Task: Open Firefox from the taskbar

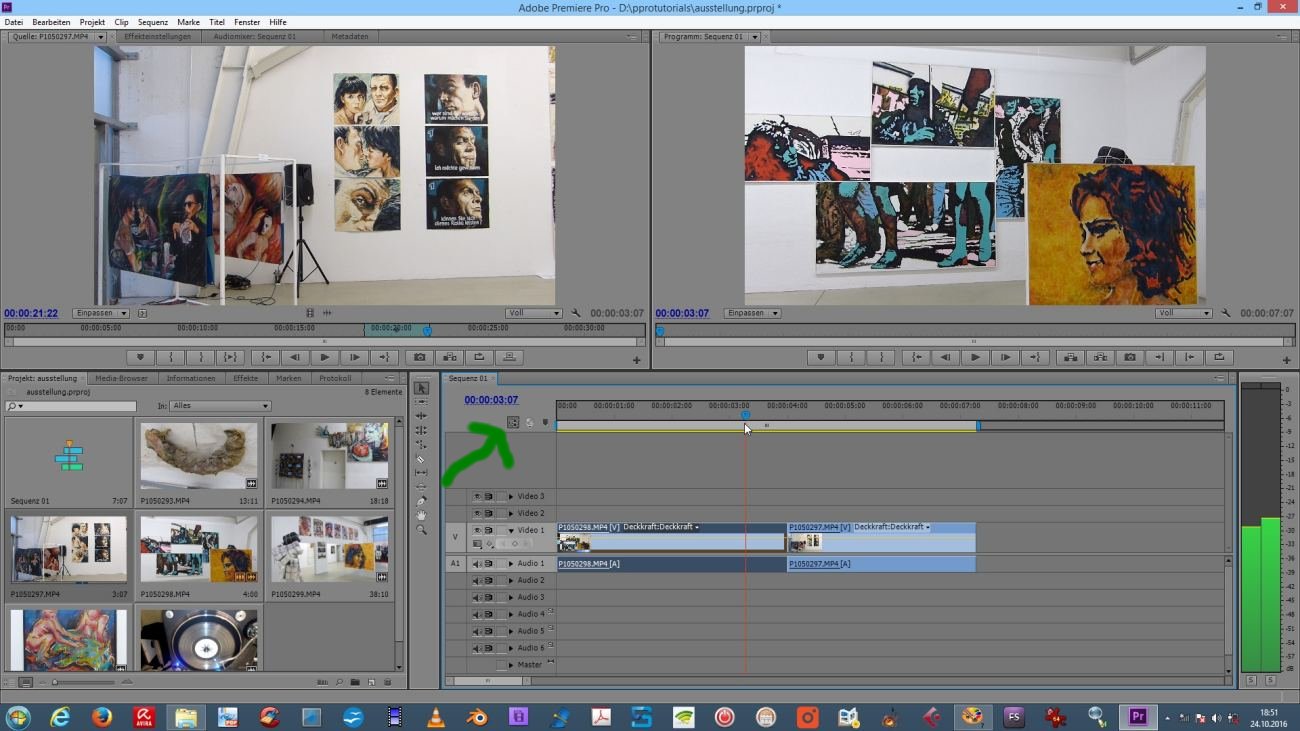Action: pyautogui.click(x=101, y=717)
